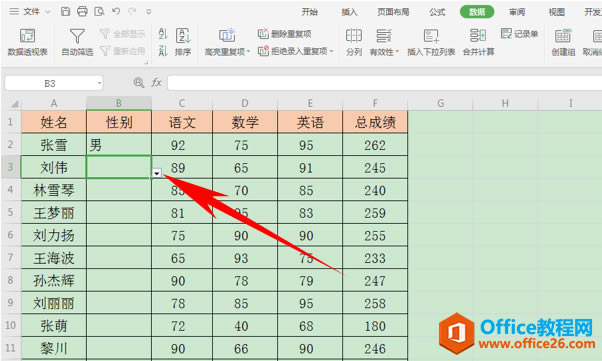
Task: Click in the formula bar input
Action: [x=384, y=83]
